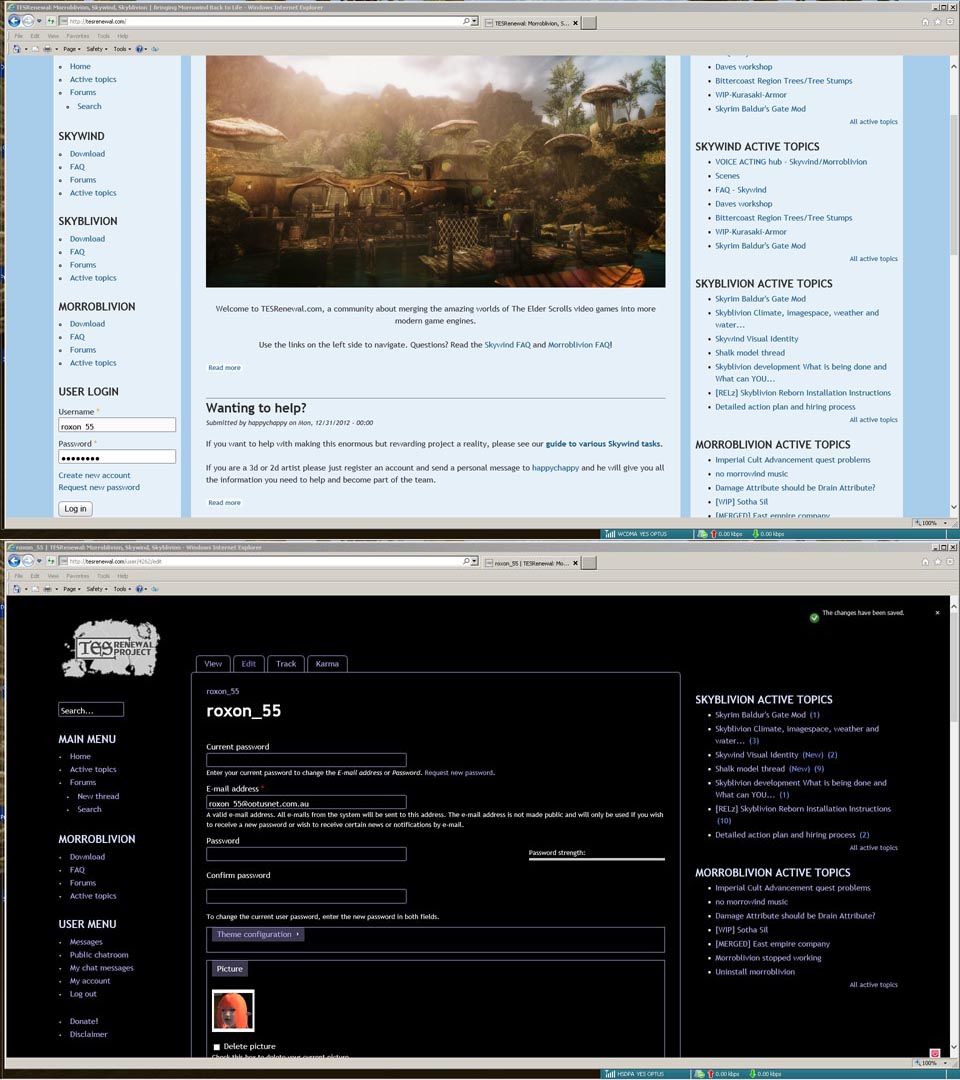Open 'VOICE ACTING hub - Skywind/Morroblivion' topic
Screen dimensions: 960x1080
pyautogui.click(x=791, y=162)
